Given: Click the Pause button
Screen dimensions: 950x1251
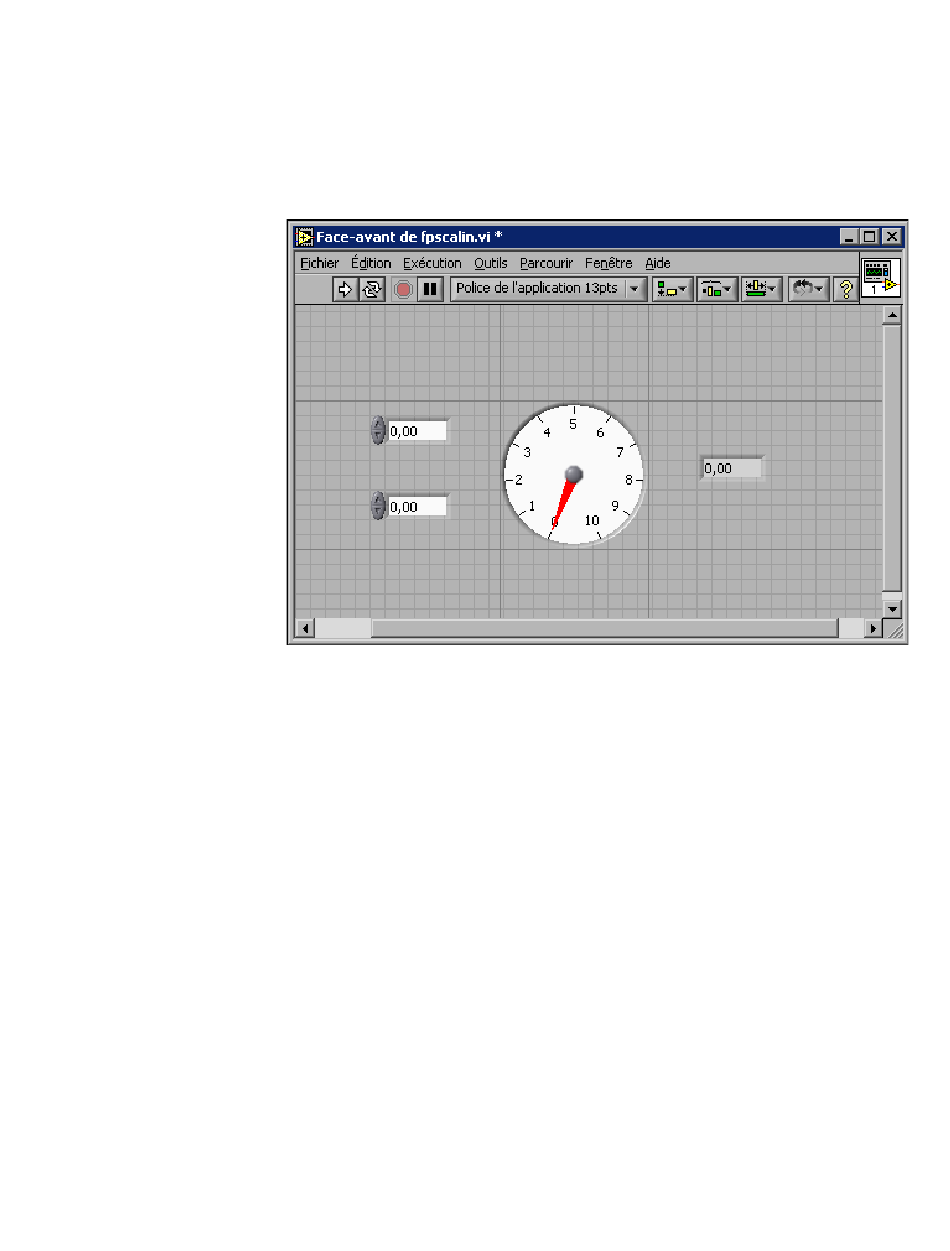Looking at the screenshot, I should pos(430,289).
